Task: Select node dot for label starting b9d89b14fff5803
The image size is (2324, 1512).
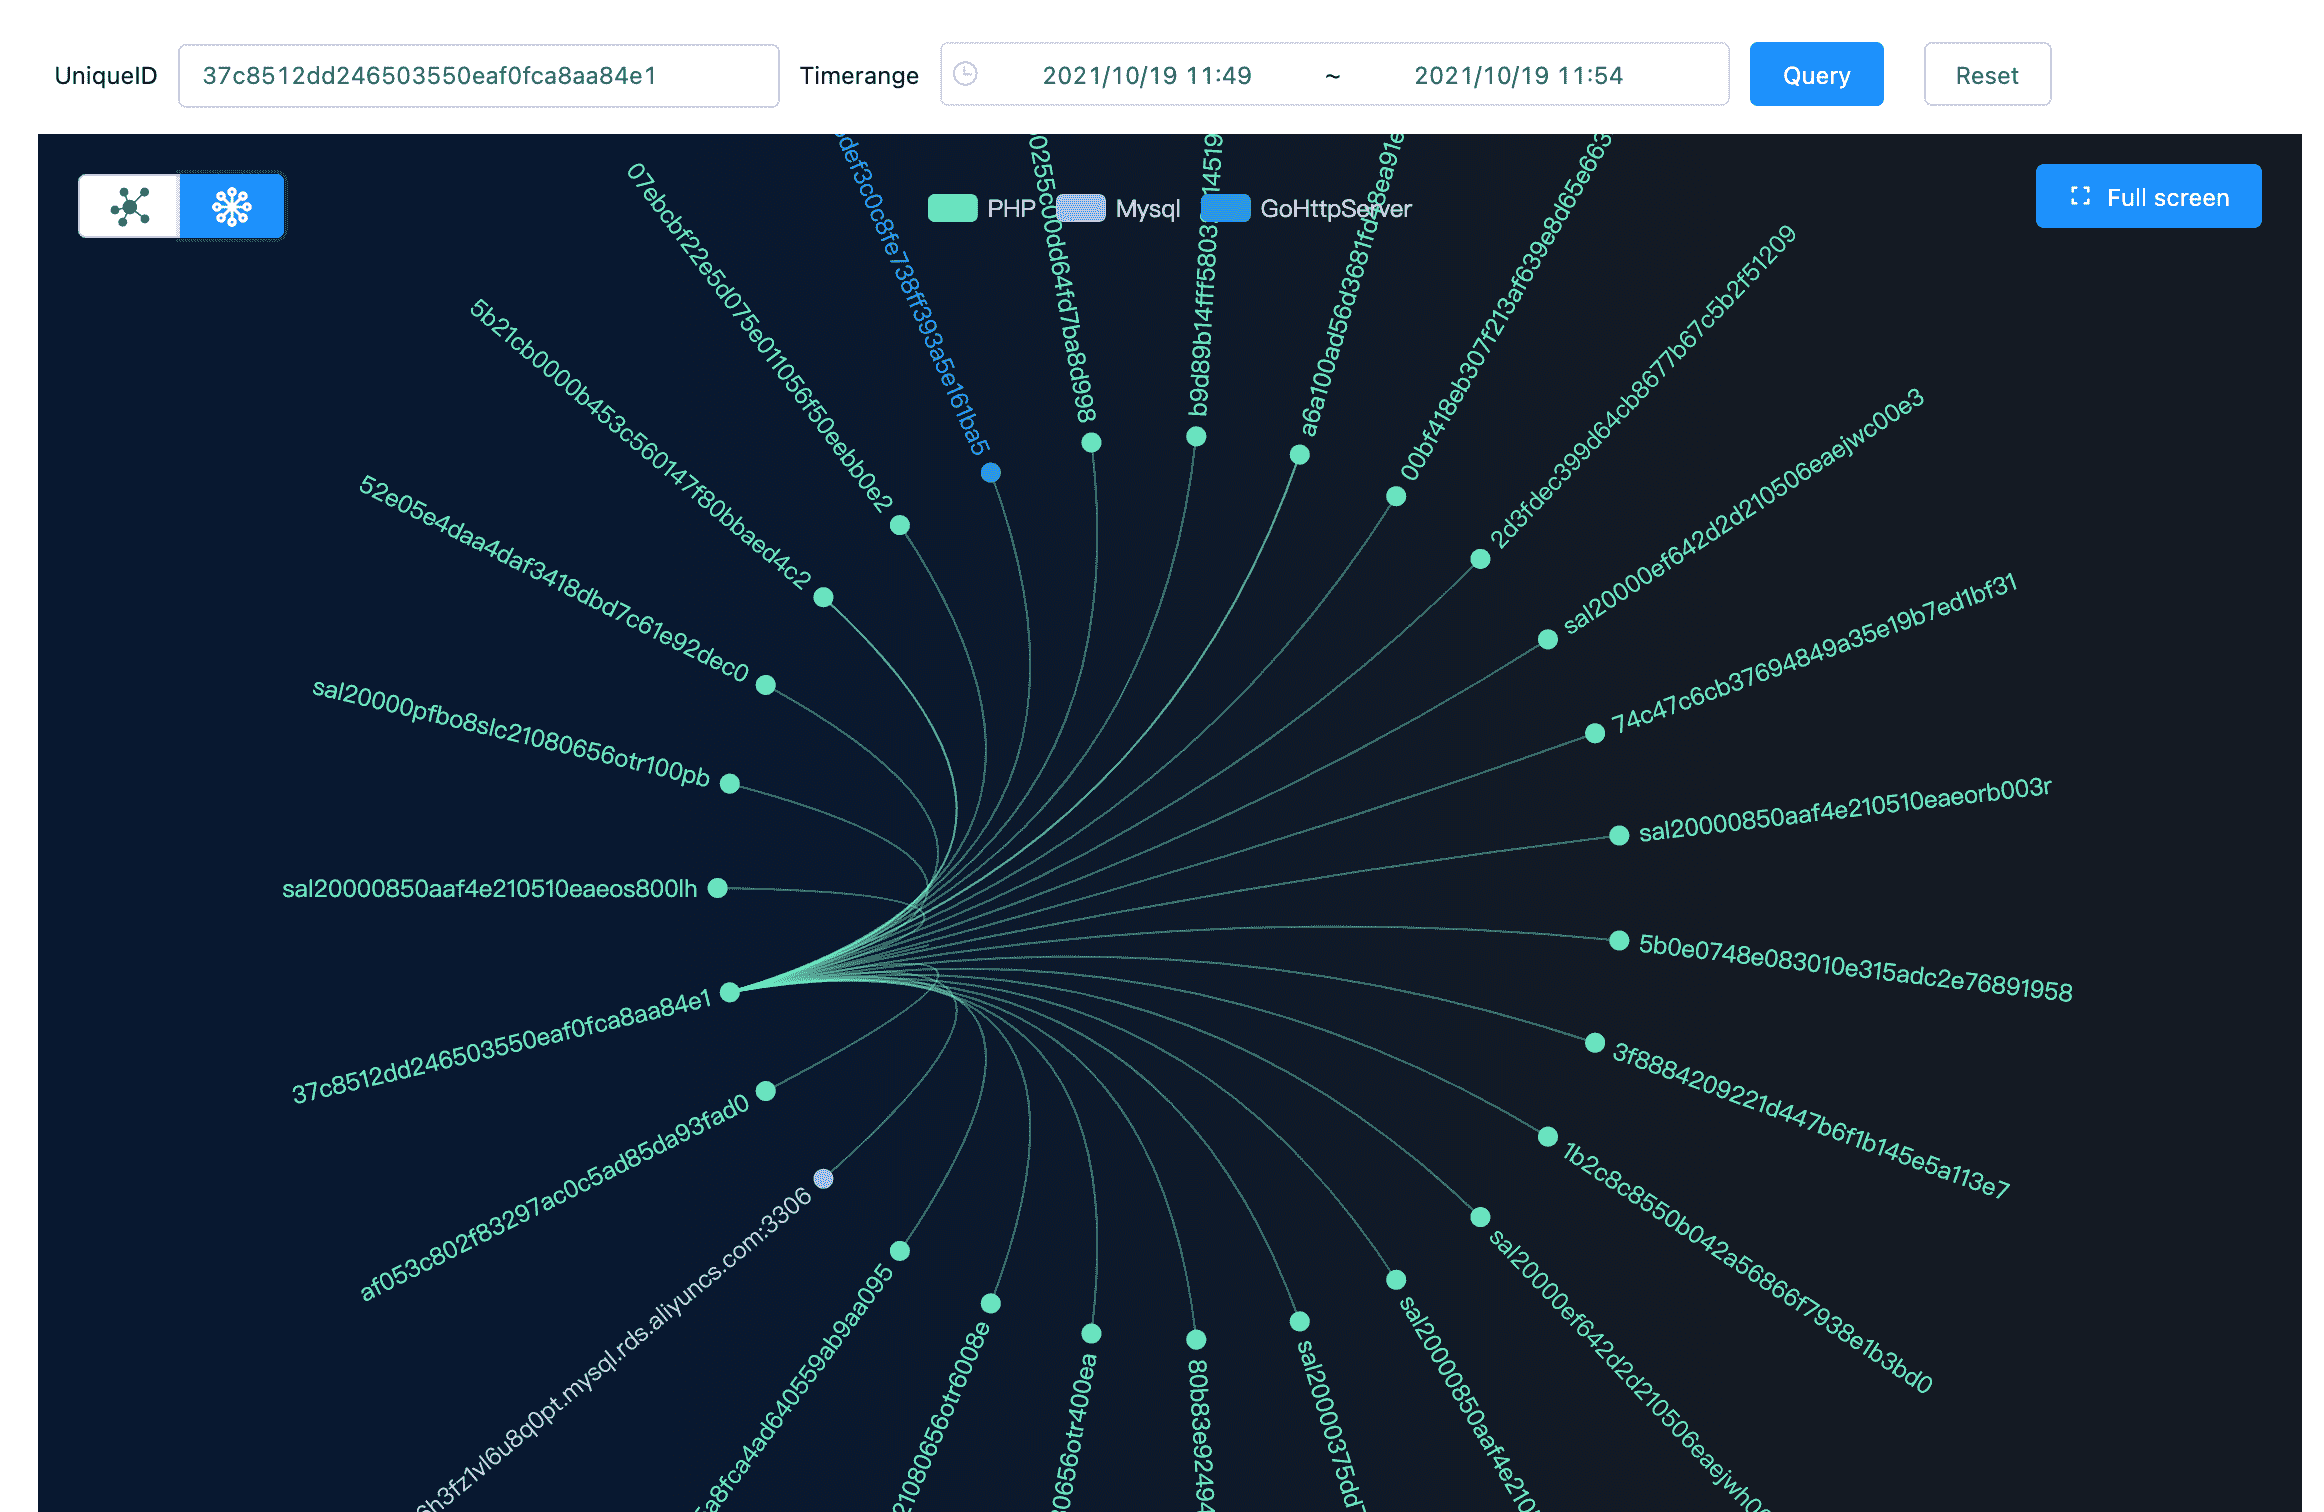Action: 1196,437
